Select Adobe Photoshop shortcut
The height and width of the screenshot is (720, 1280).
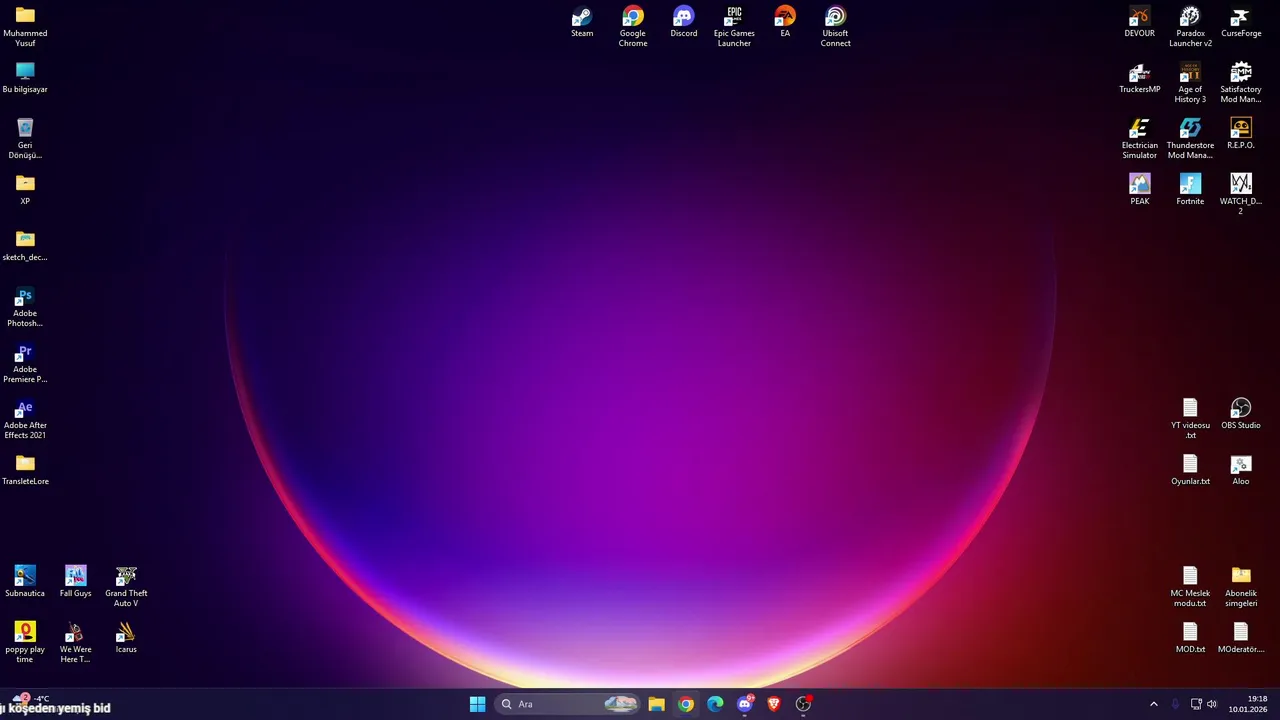click(25, 307)
